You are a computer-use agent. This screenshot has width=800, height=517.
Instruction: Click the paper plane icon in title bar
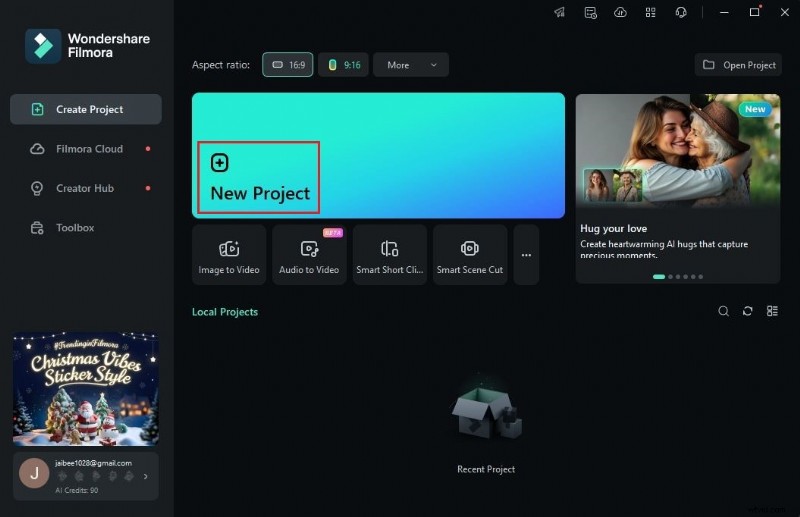(x=559, y=12)
